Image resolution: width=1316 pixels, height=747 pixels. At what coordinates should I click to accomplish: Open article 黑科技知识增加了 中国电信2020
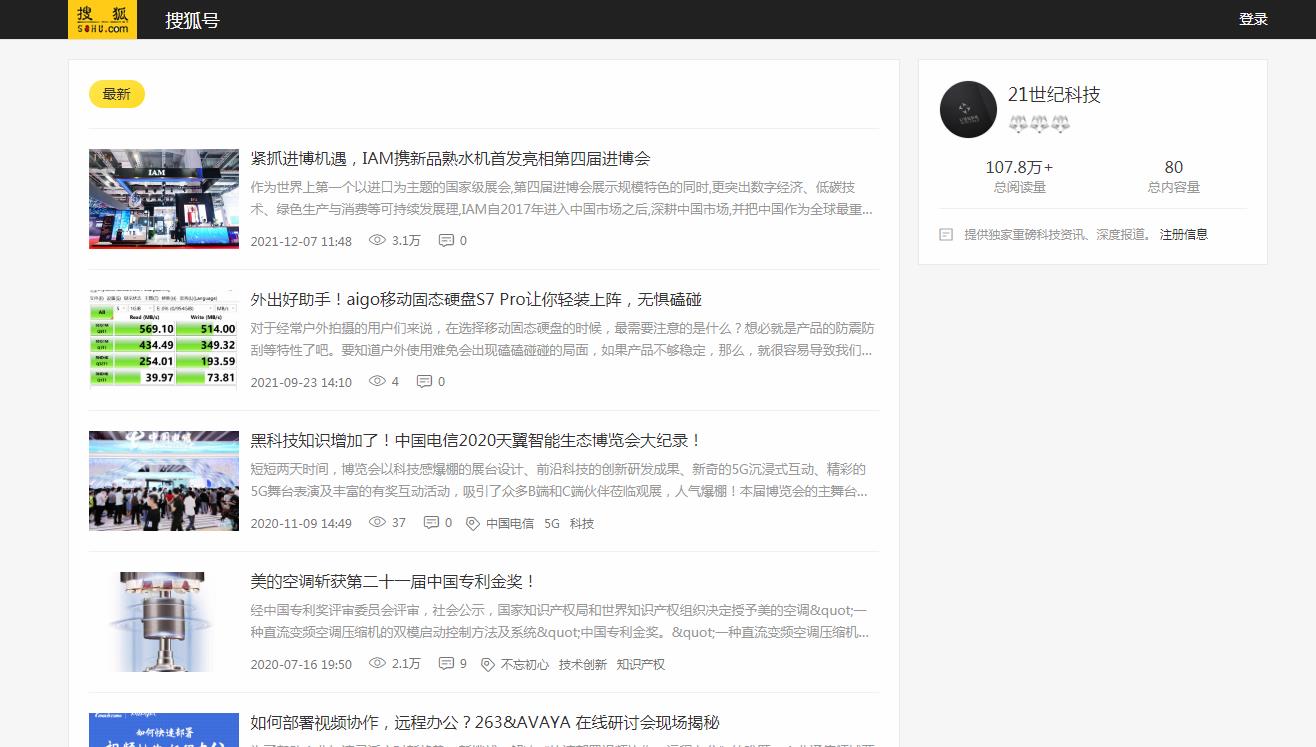(477, 440)
